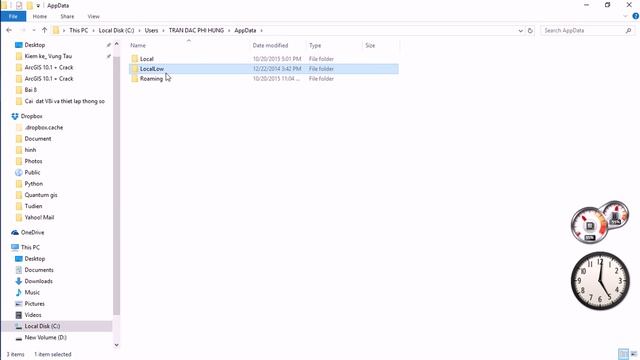Image resolution: width=640 pixels, height=360 pixels.
Task: Open Documents under This PC
Action: [39, 270]
